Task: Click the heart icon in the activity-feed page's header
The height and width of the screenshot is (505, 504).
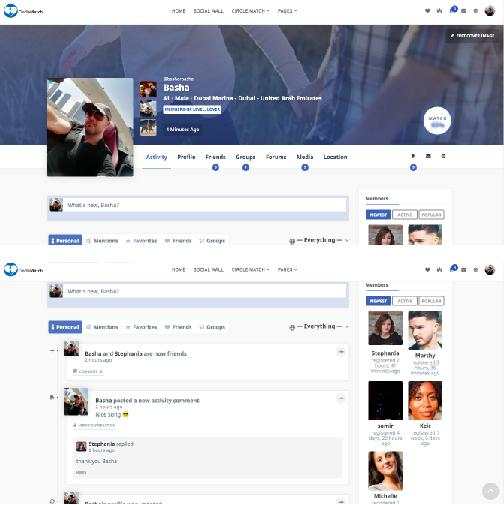Action: coord(428,269)
